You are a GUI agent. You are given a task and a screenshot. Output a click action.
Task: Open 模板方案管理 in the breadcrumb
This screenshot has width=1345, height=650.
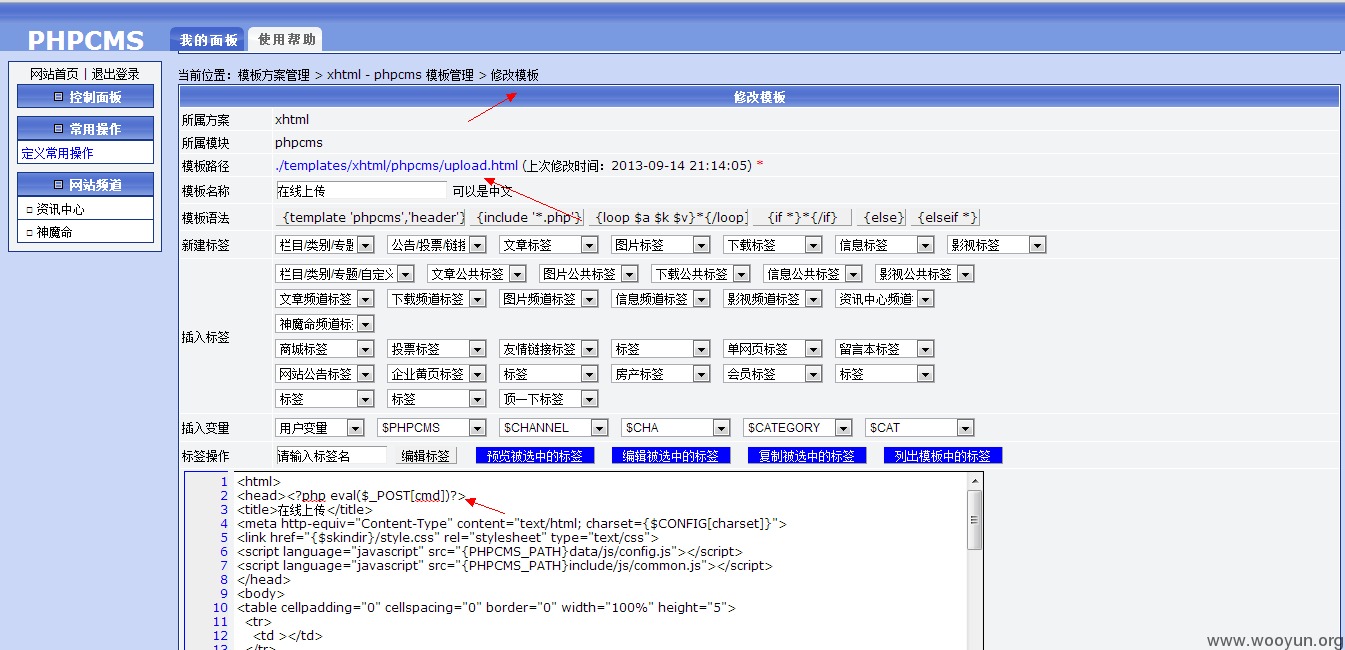coord(274,75)
